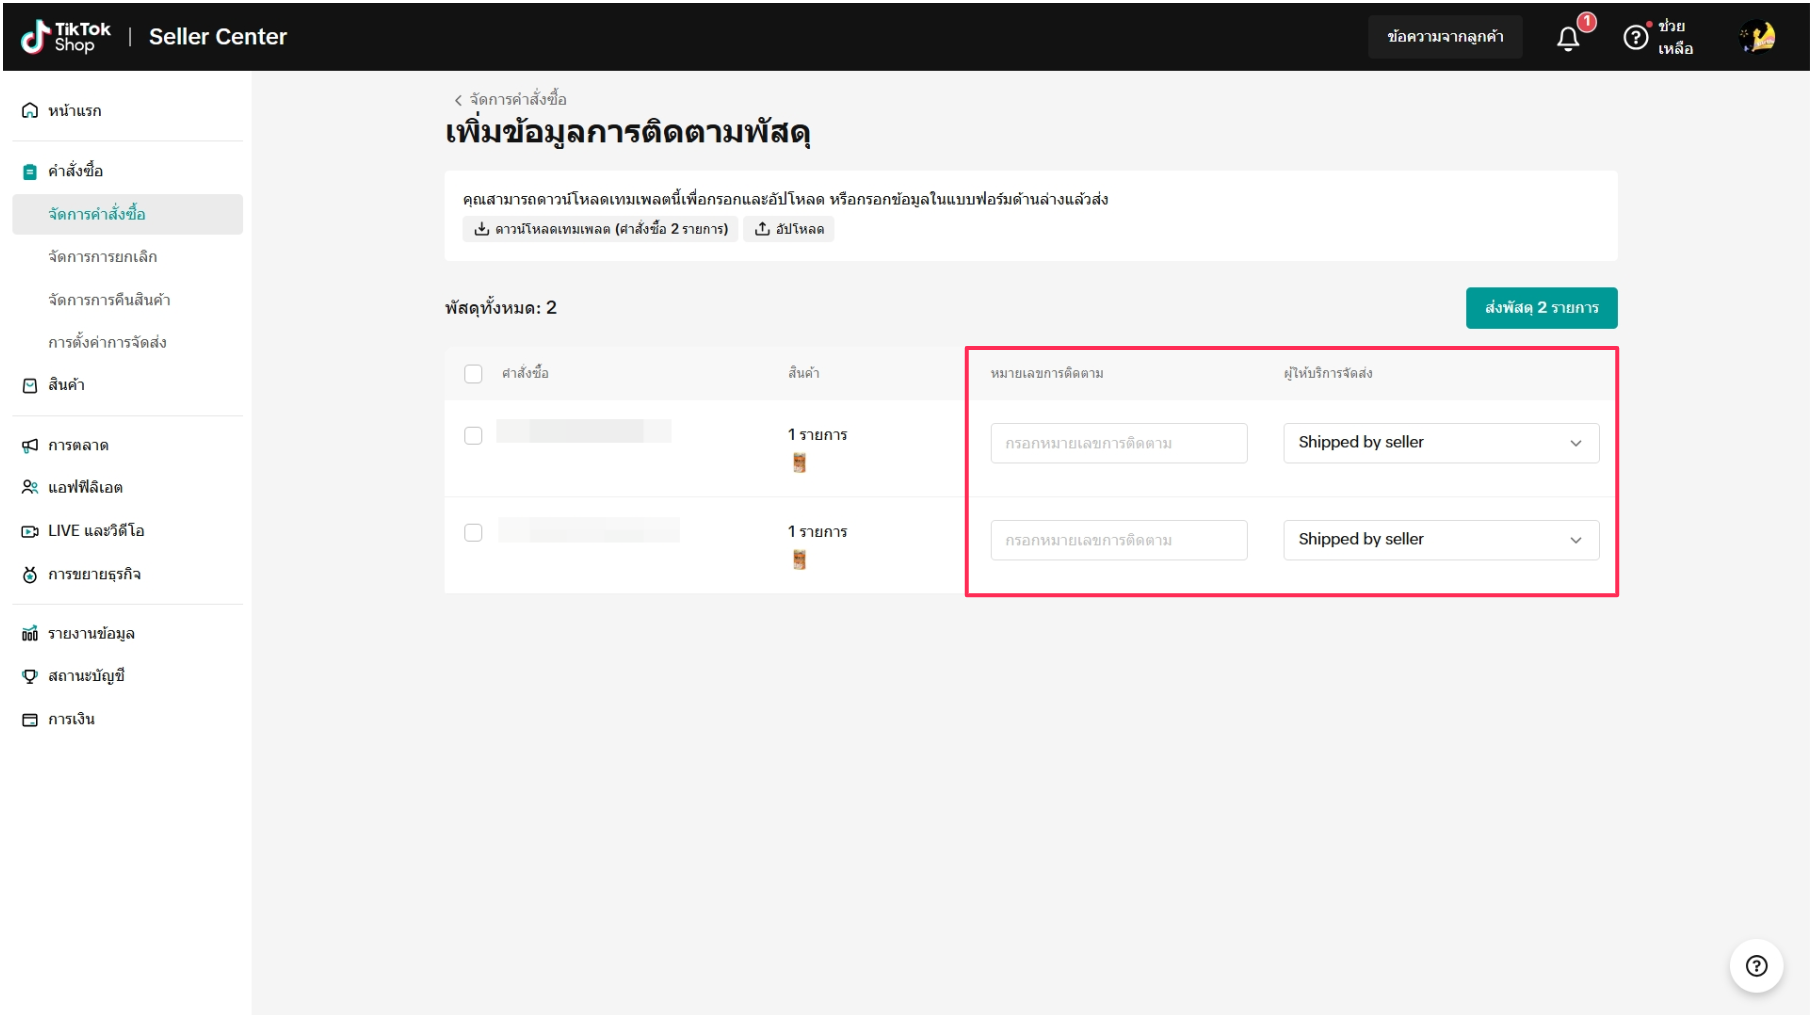The width and height of the screenshot is (1810, 1015).
Task: Check the first order row checkbox
Action: tap(473, 436)
